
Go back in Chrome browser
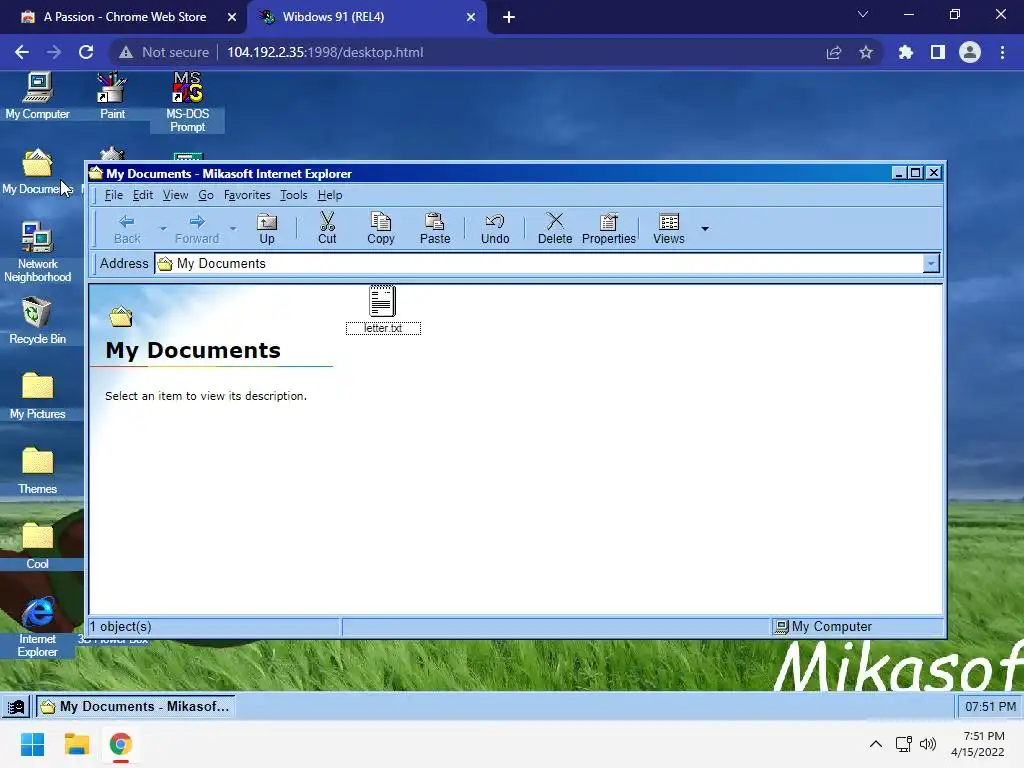pos(22,52)
